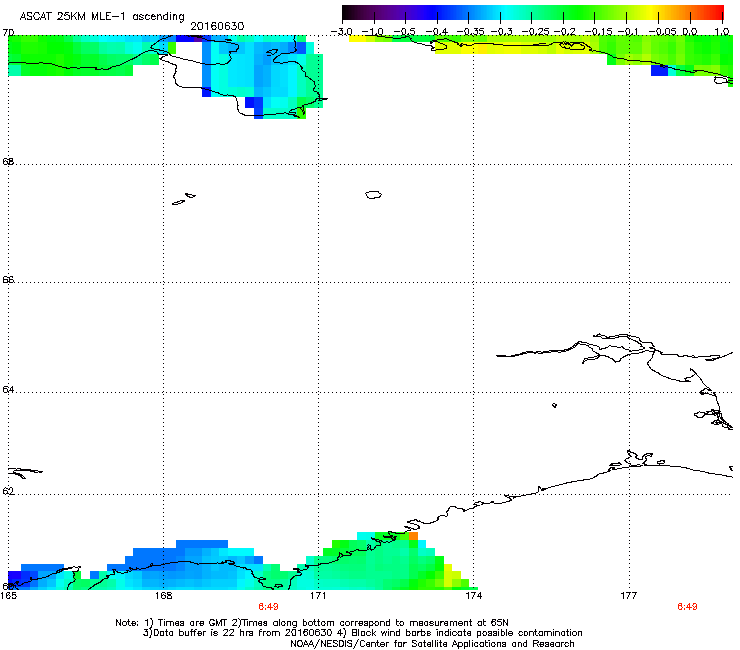Image resolution: width=740 pixels, height=650 pixels.
Task: Click the color bar label "-0.4"
Action: [x=436, y=32]
